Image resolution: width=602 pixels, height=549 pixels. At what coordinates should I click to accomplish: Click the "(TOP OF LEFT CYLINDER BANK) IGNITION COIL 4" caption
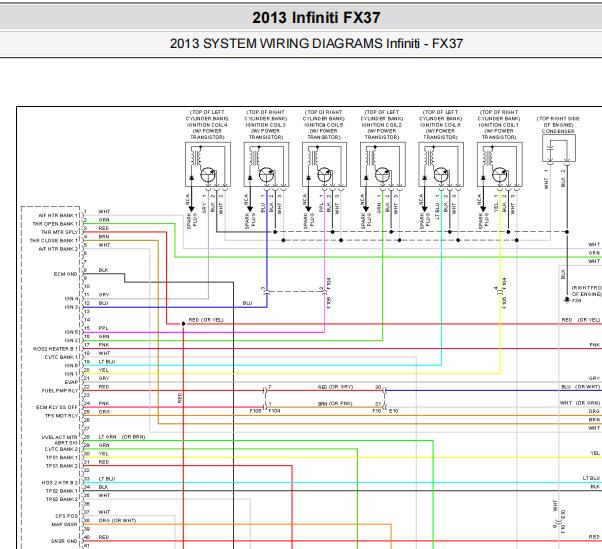click(207, 124)
